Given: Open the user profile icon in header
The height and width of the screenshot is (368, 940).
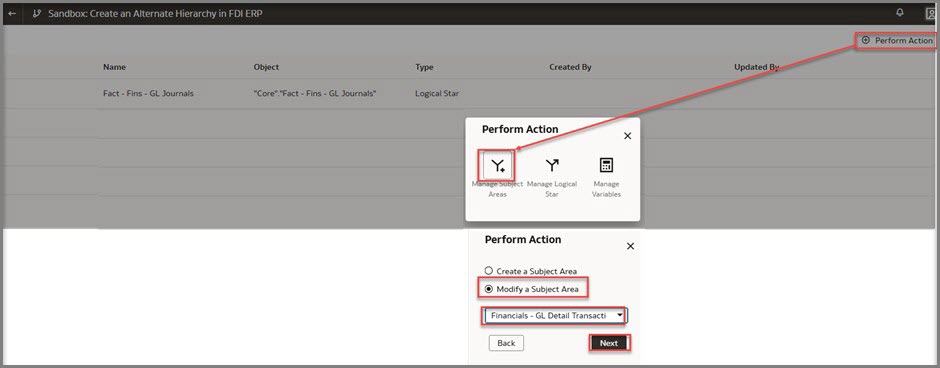Looking at the screenshot, I should [x=931, y=14].
